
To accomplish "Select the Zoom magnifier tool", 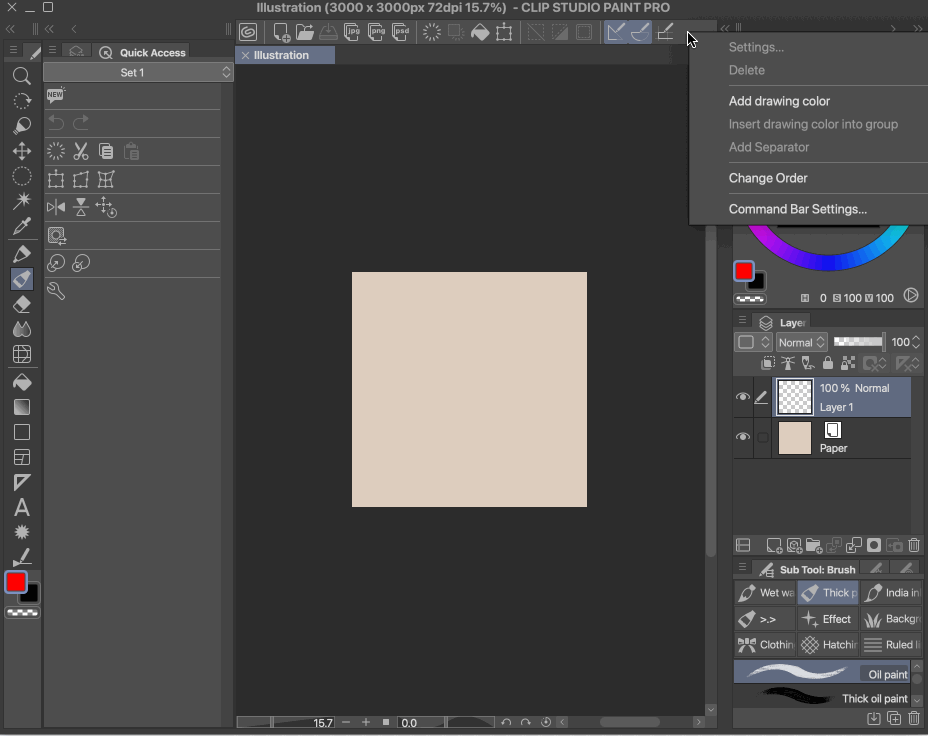I will coord(21,76).
